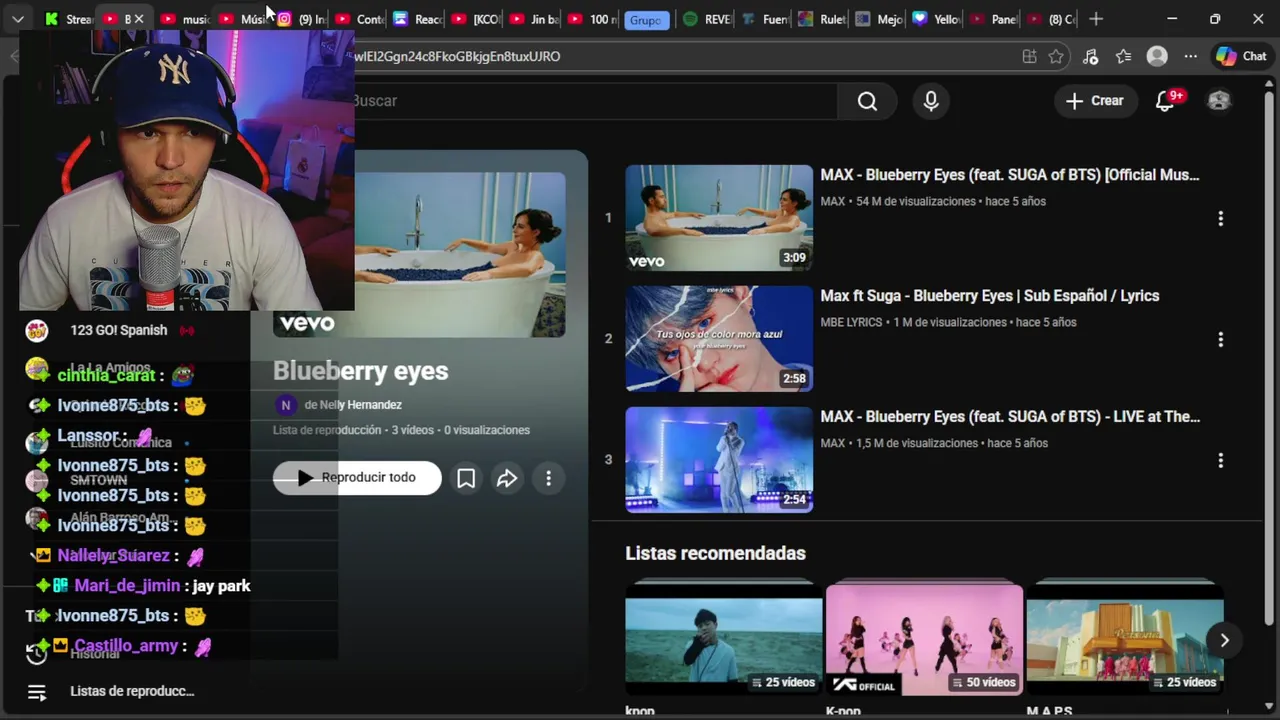Open the Copilot Chat button
Screen dimensions: 1280x720
click(x=1241, y=57)
